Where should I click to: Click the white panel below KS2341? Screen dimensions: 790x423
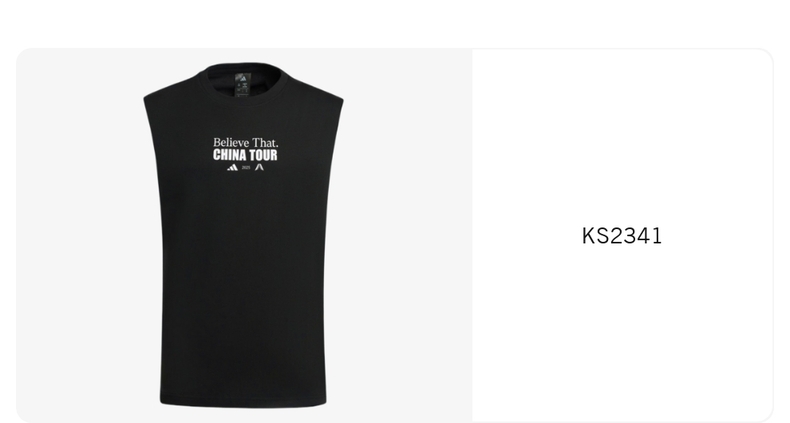pyautogui.click(x=622, y=332)
